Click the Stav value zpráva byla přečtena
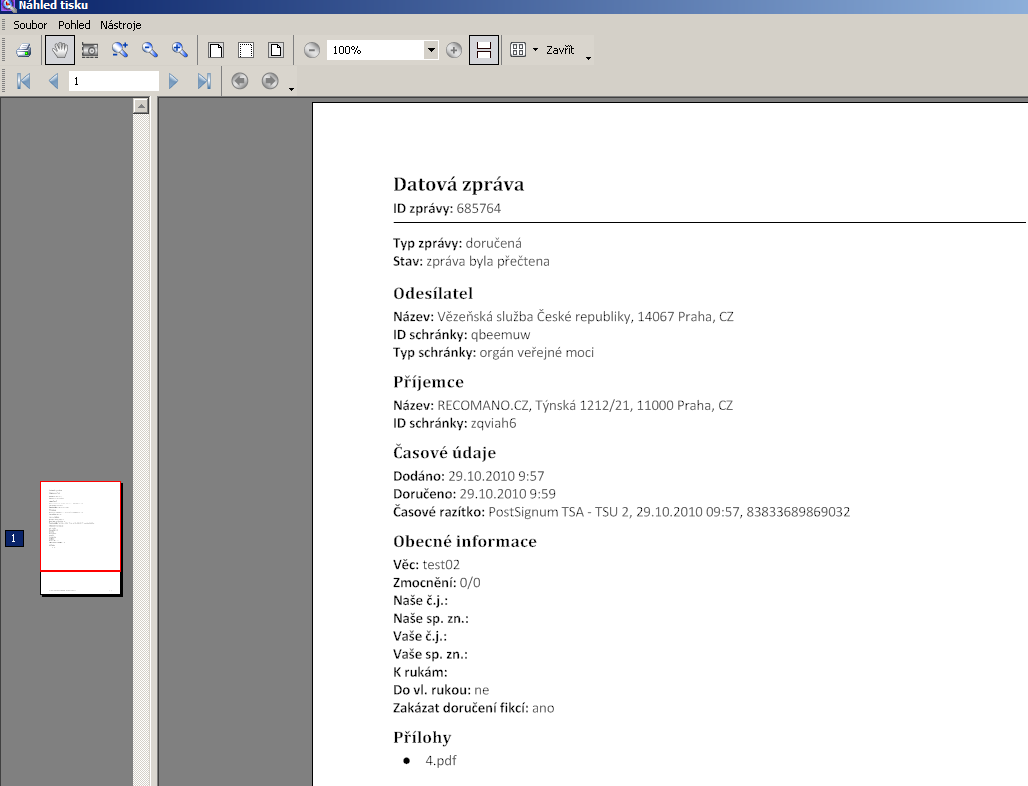The image size is (1028, 786). 488,261
